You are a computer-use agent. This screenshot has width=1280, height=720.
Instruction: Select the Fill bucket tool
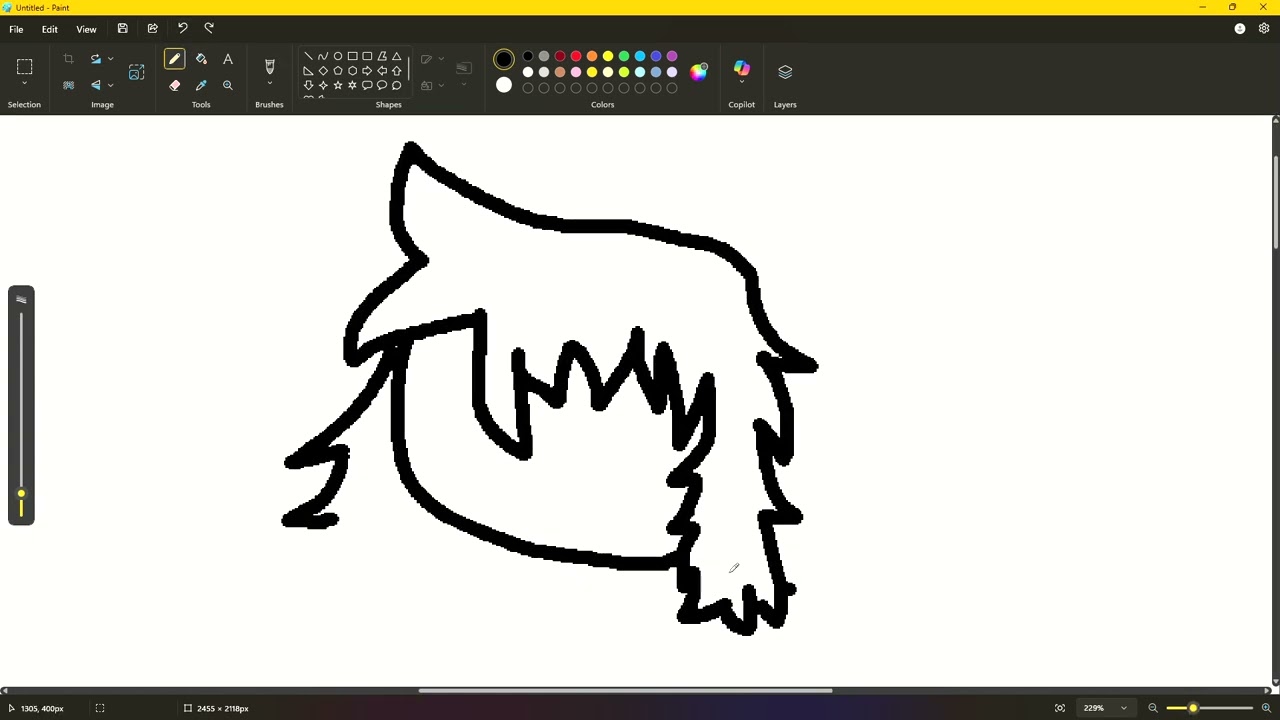click(201, 60)
